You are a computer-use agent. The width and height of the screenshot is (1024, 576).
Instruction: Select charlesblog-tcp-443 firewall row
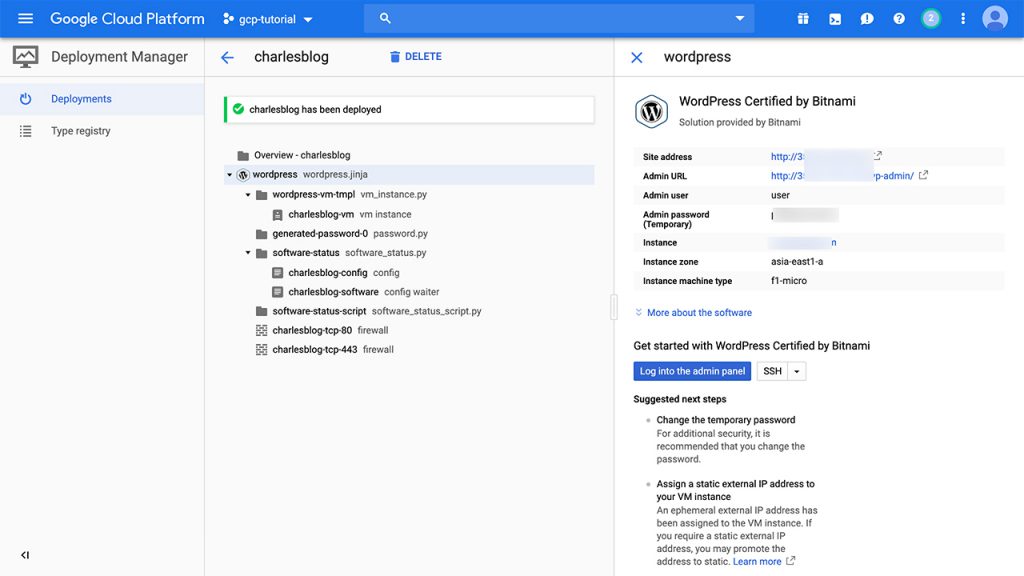[x=409, y=349]
